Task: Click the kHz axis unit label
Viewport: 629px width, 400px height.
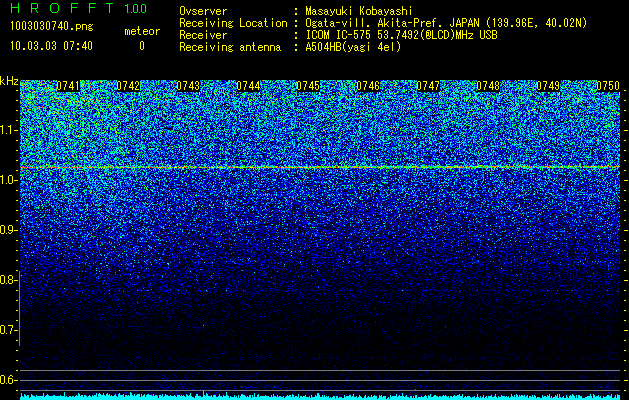Action: 9,81
